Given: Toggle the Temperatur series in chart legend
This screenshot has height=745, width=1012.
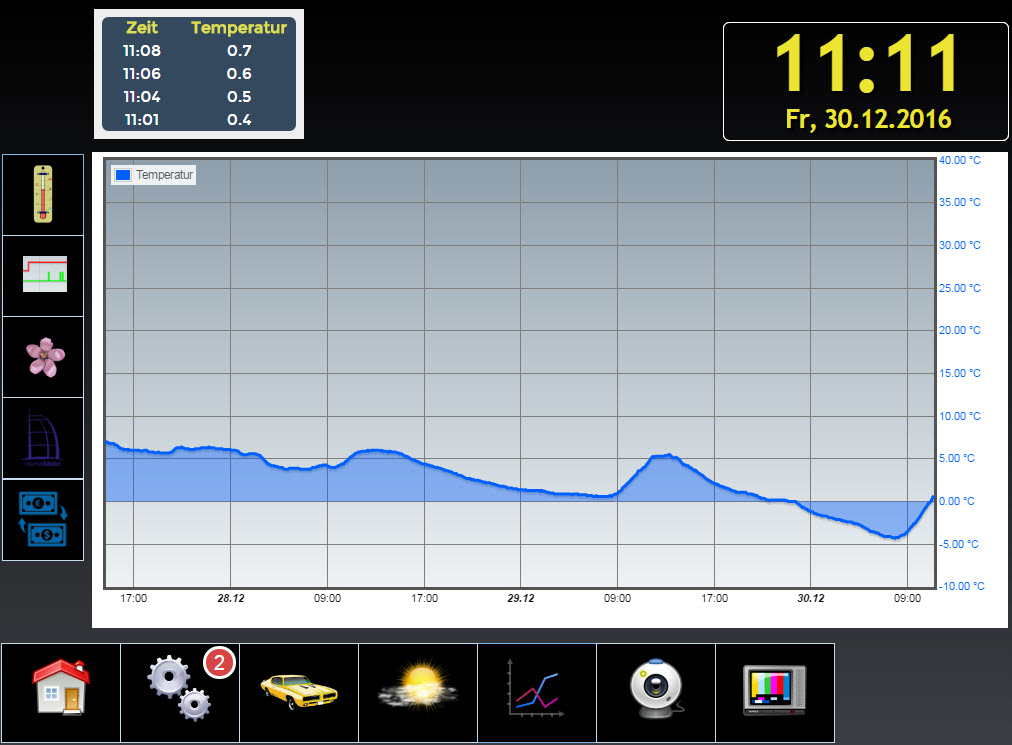Looking at the screenshot, I should [164, 175].
